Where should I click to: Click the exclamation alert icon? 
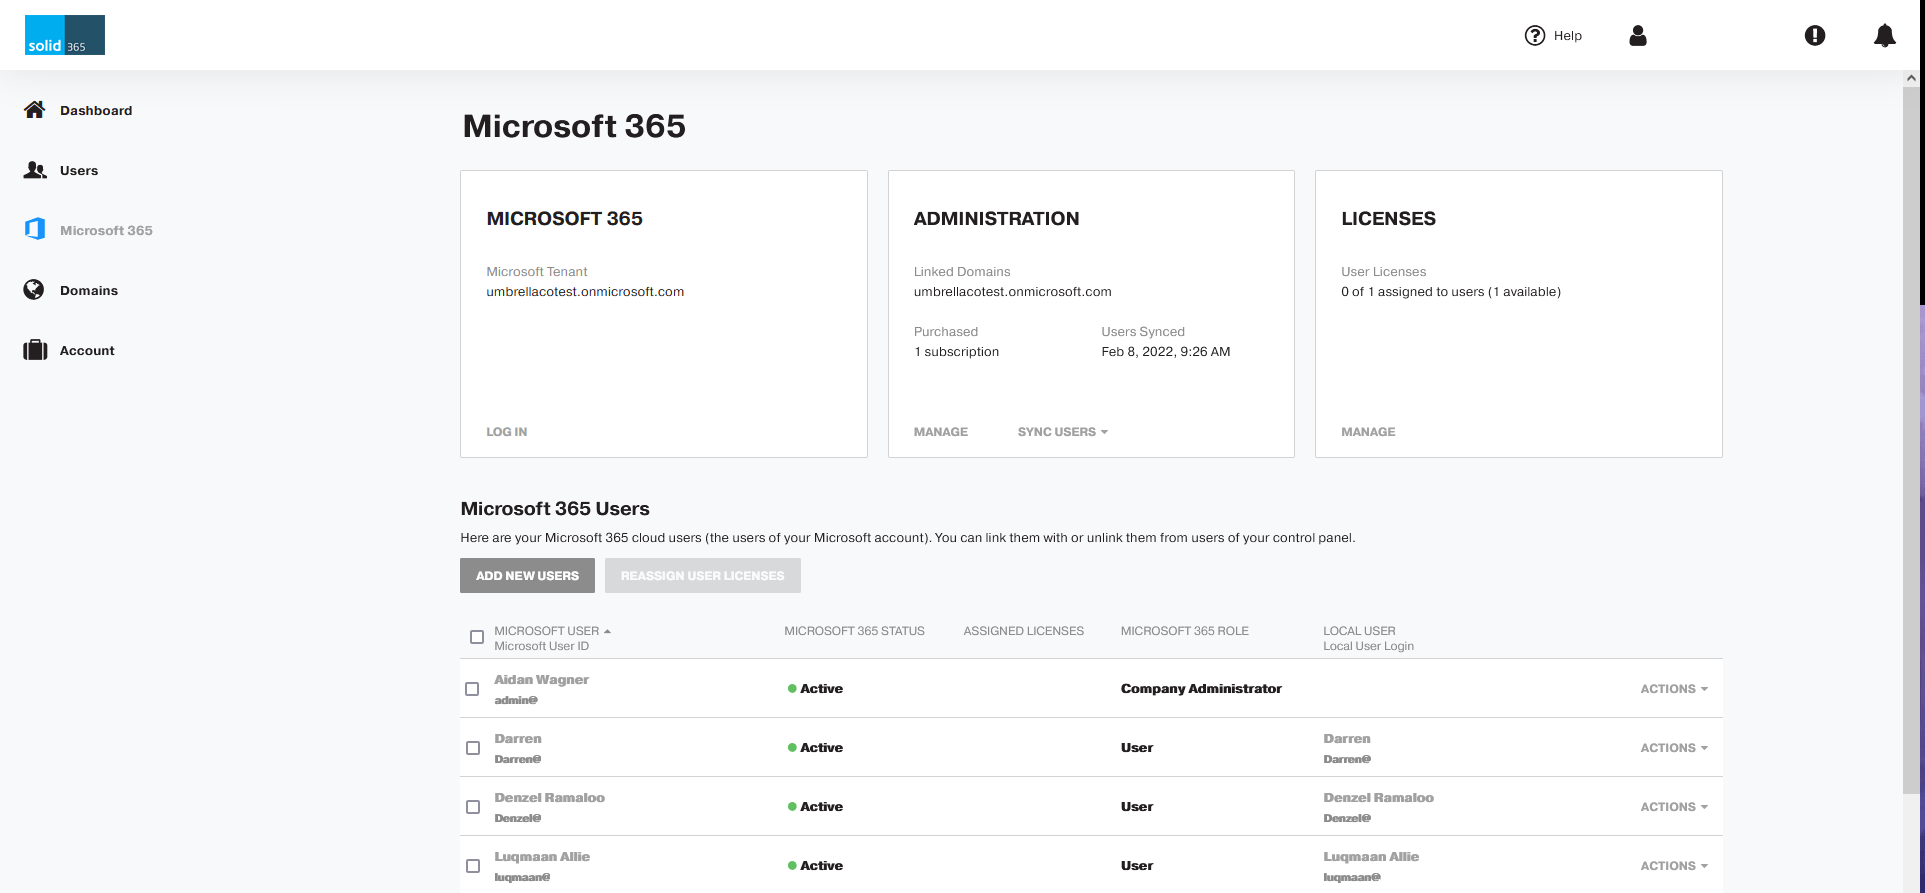click(1814, 36)
